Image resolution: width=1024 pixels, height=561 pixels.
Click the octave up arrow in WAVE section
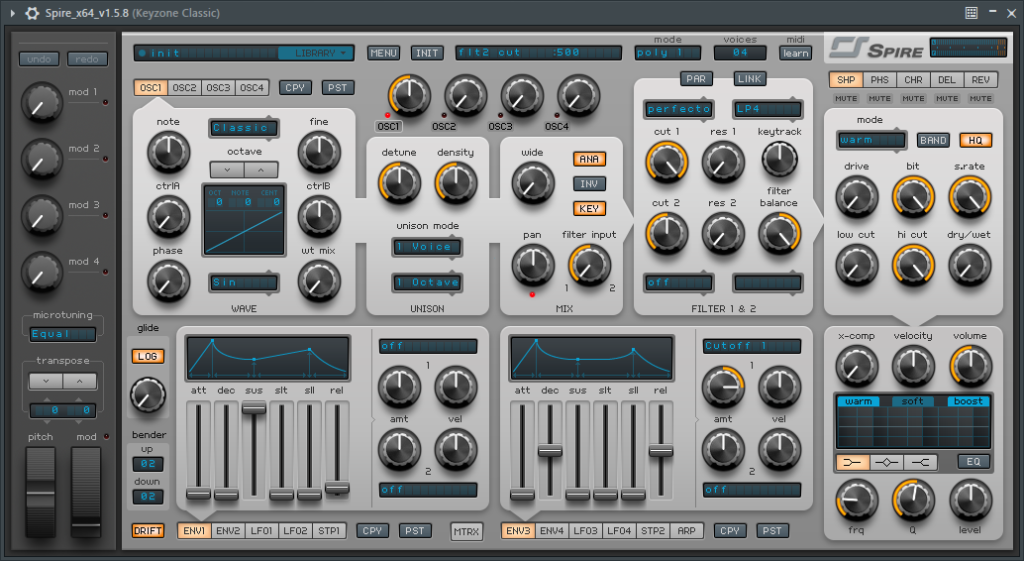(261, 169)
